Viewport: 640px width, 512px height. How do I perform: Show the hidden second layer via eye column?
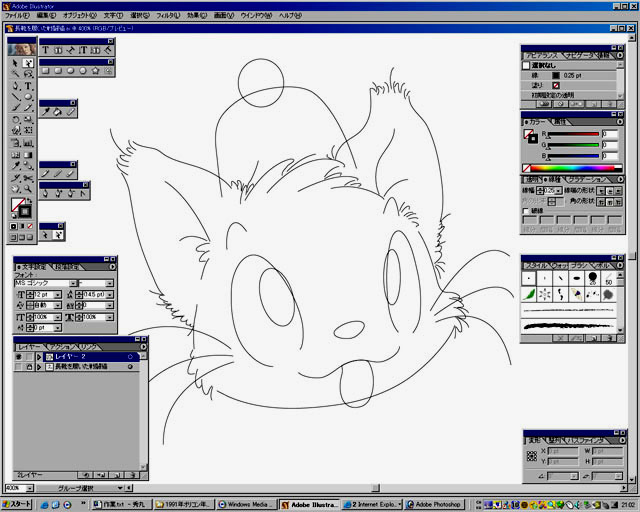click(x=18, y=367)
